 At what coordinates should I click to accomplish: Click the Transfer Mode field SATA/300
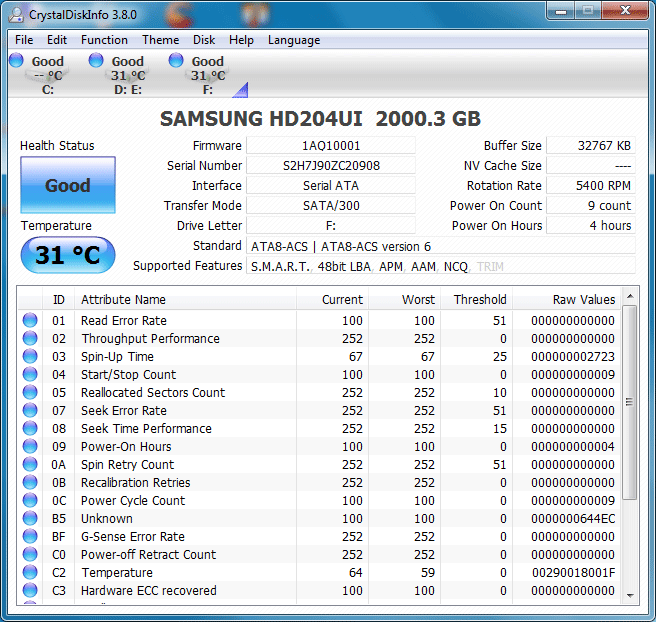pos(331,206)
